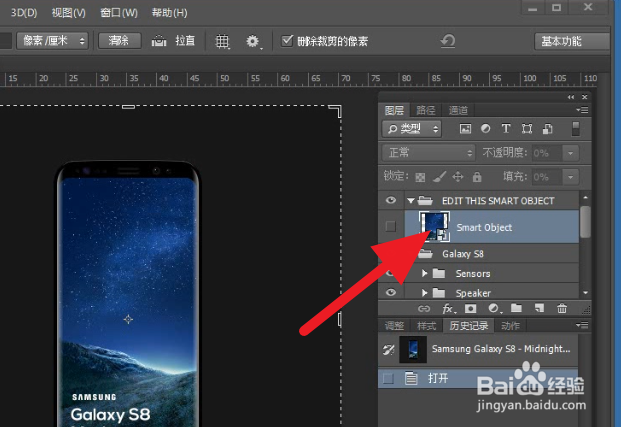Add a layer style with fx icon
The height and width of the screenshot is (427, 621).
tap(448, 308)
